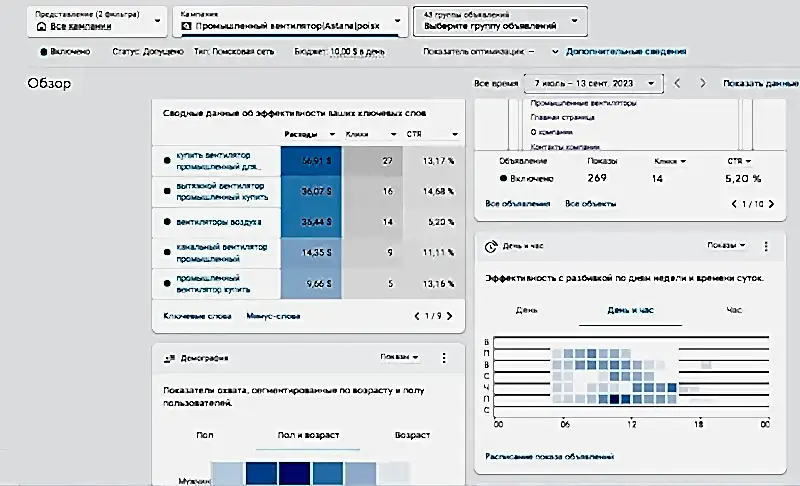Open Ключевые слова link
Image resolution: width=800 pixels, height=486 pixels.
pyautogui.click(x=197, y=316)
